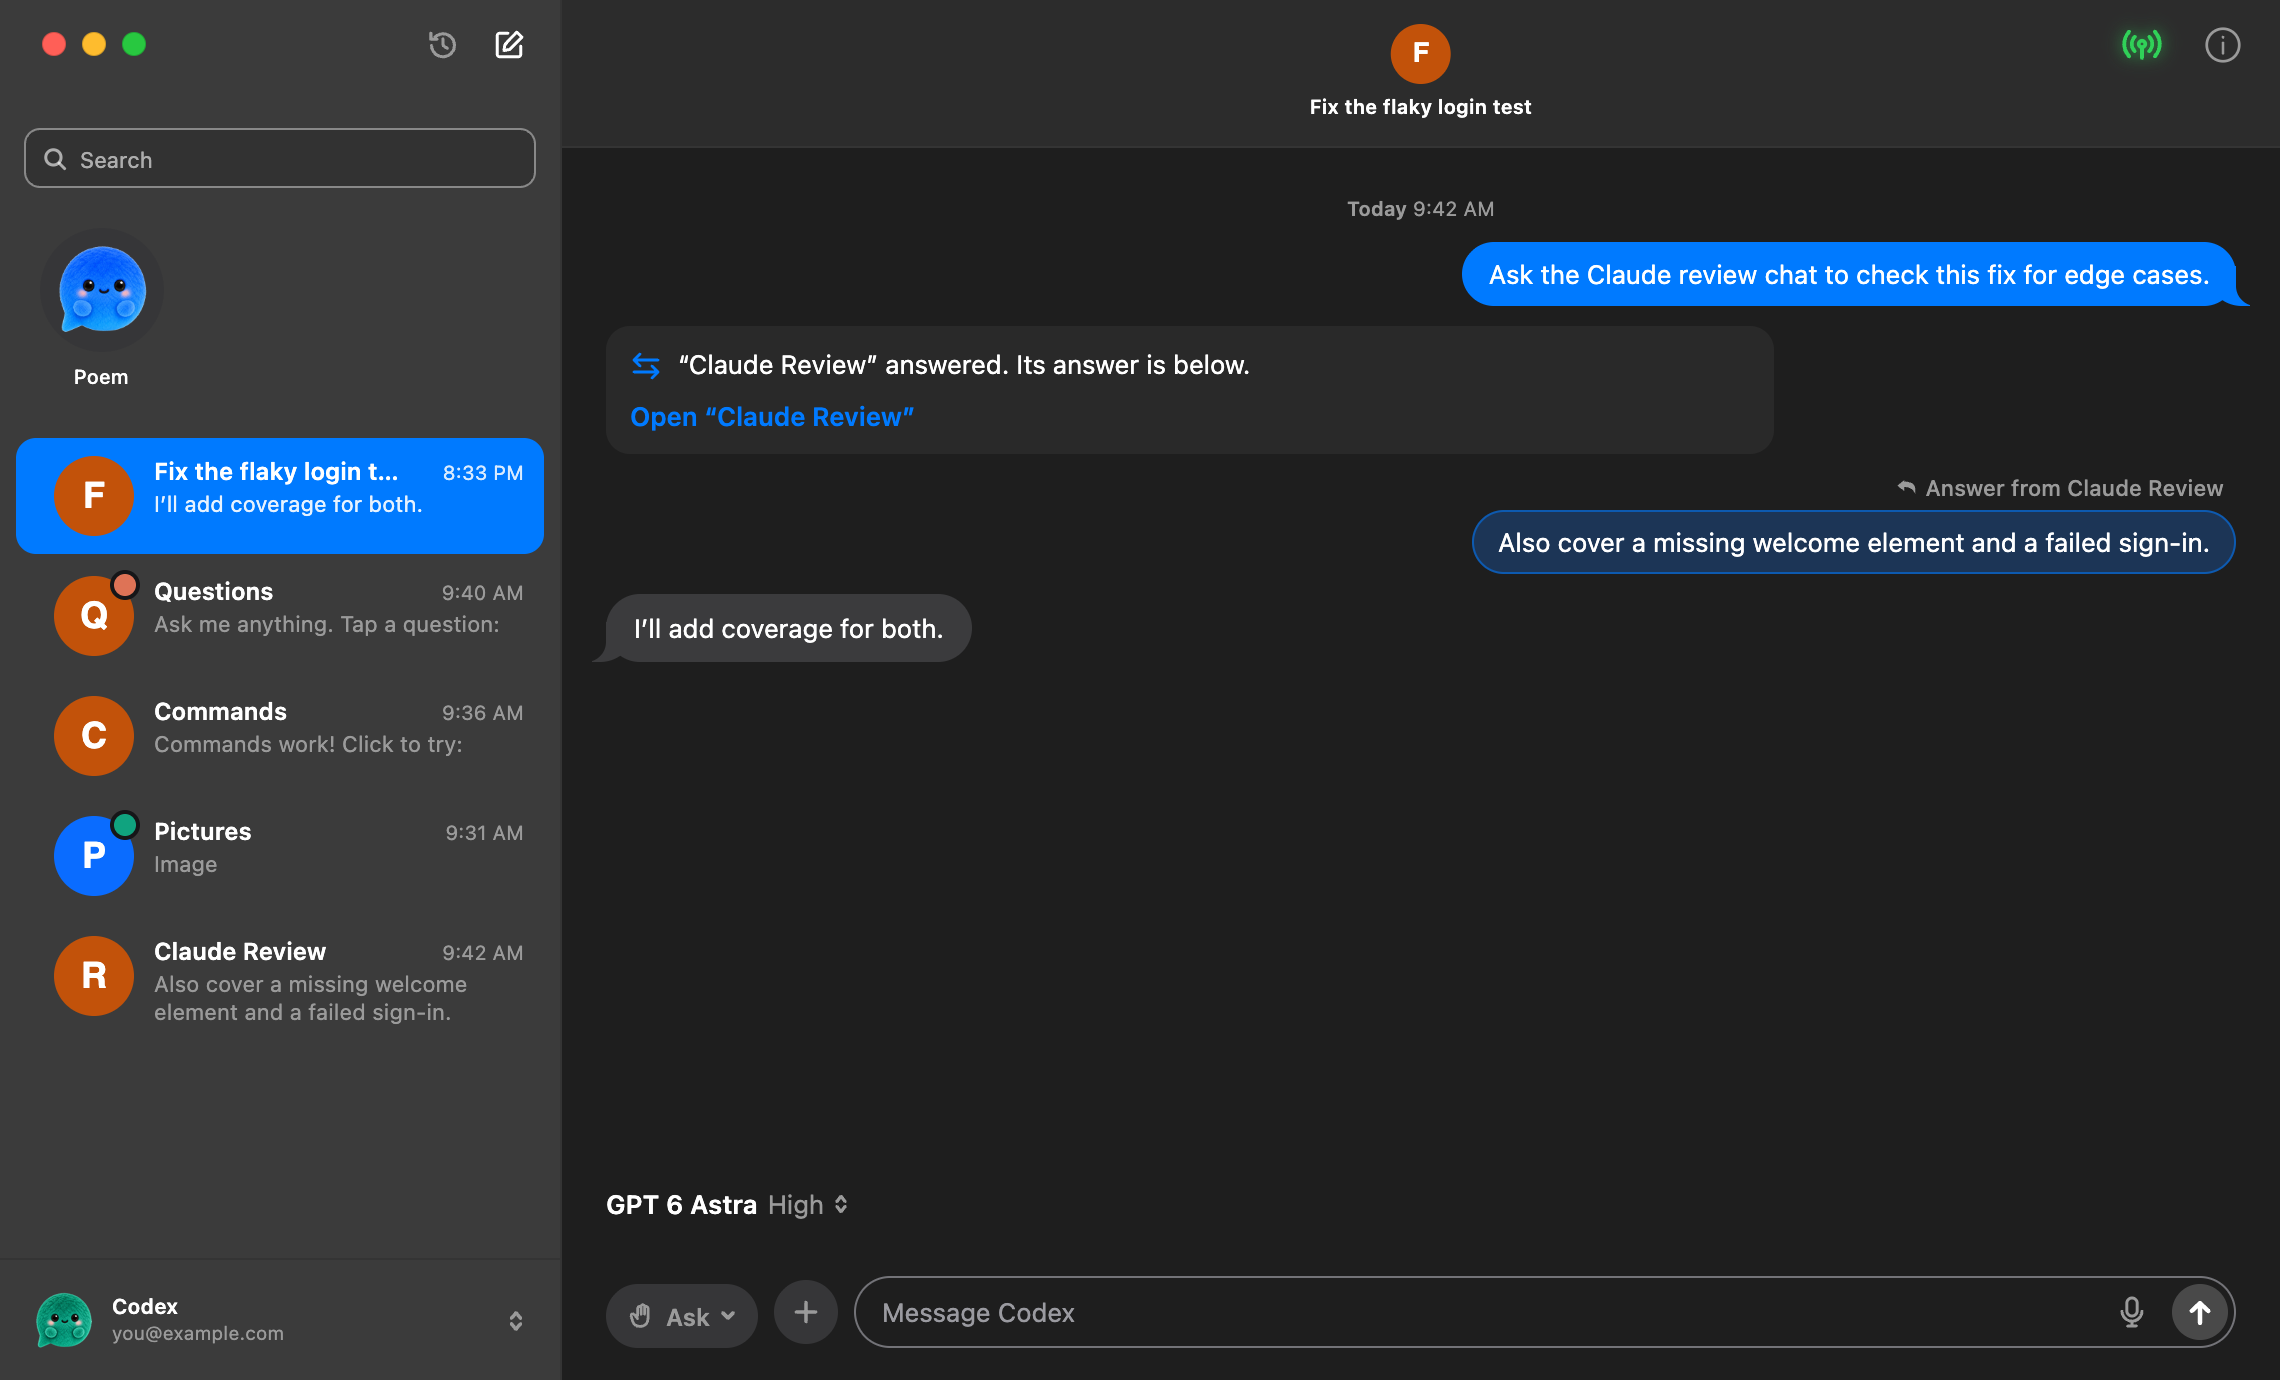Viewport: 2280px width, 1380px height.
Task: Start a new chat with compose icon
Action: [x=509, y=45]
